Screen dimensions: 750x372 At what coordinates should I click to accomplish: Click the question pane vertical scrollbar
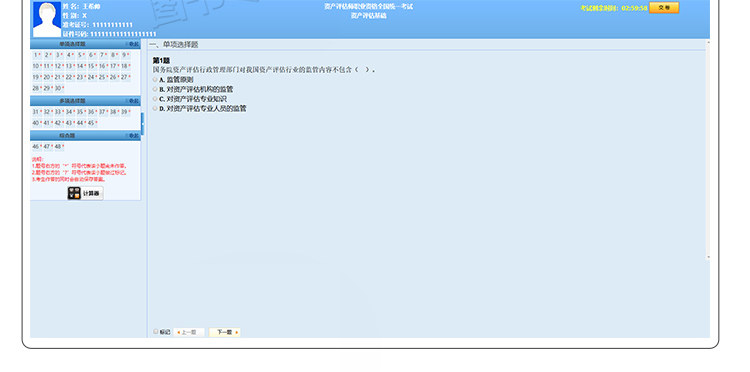708,150
